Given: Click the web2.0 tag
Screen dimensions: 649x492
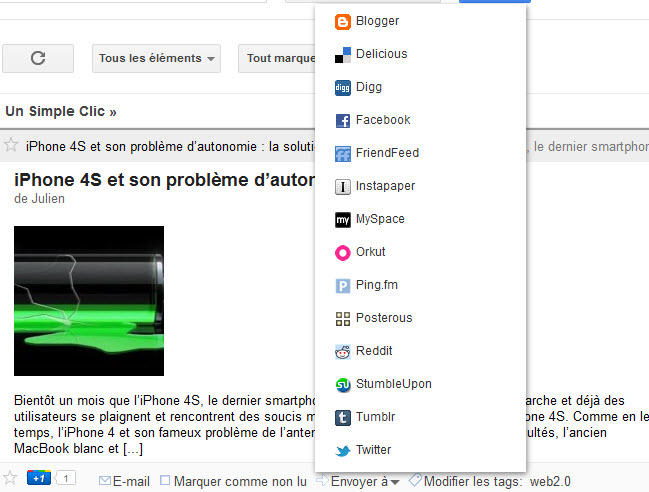Looking at the screenshot, I should 550,482.
